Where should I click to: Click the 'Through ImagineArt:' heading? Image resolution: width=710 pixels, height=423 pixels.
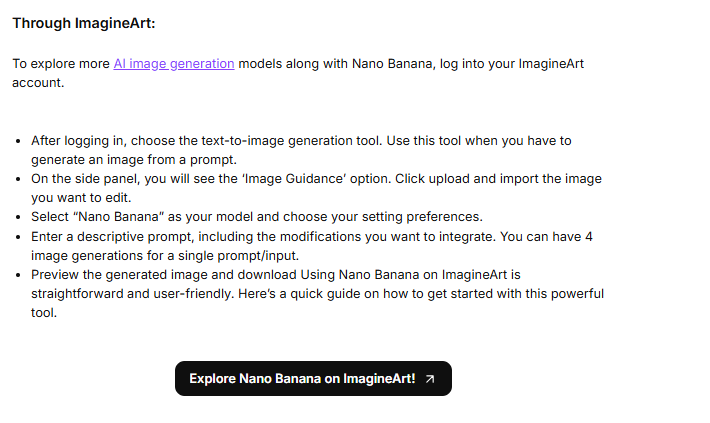84,23
